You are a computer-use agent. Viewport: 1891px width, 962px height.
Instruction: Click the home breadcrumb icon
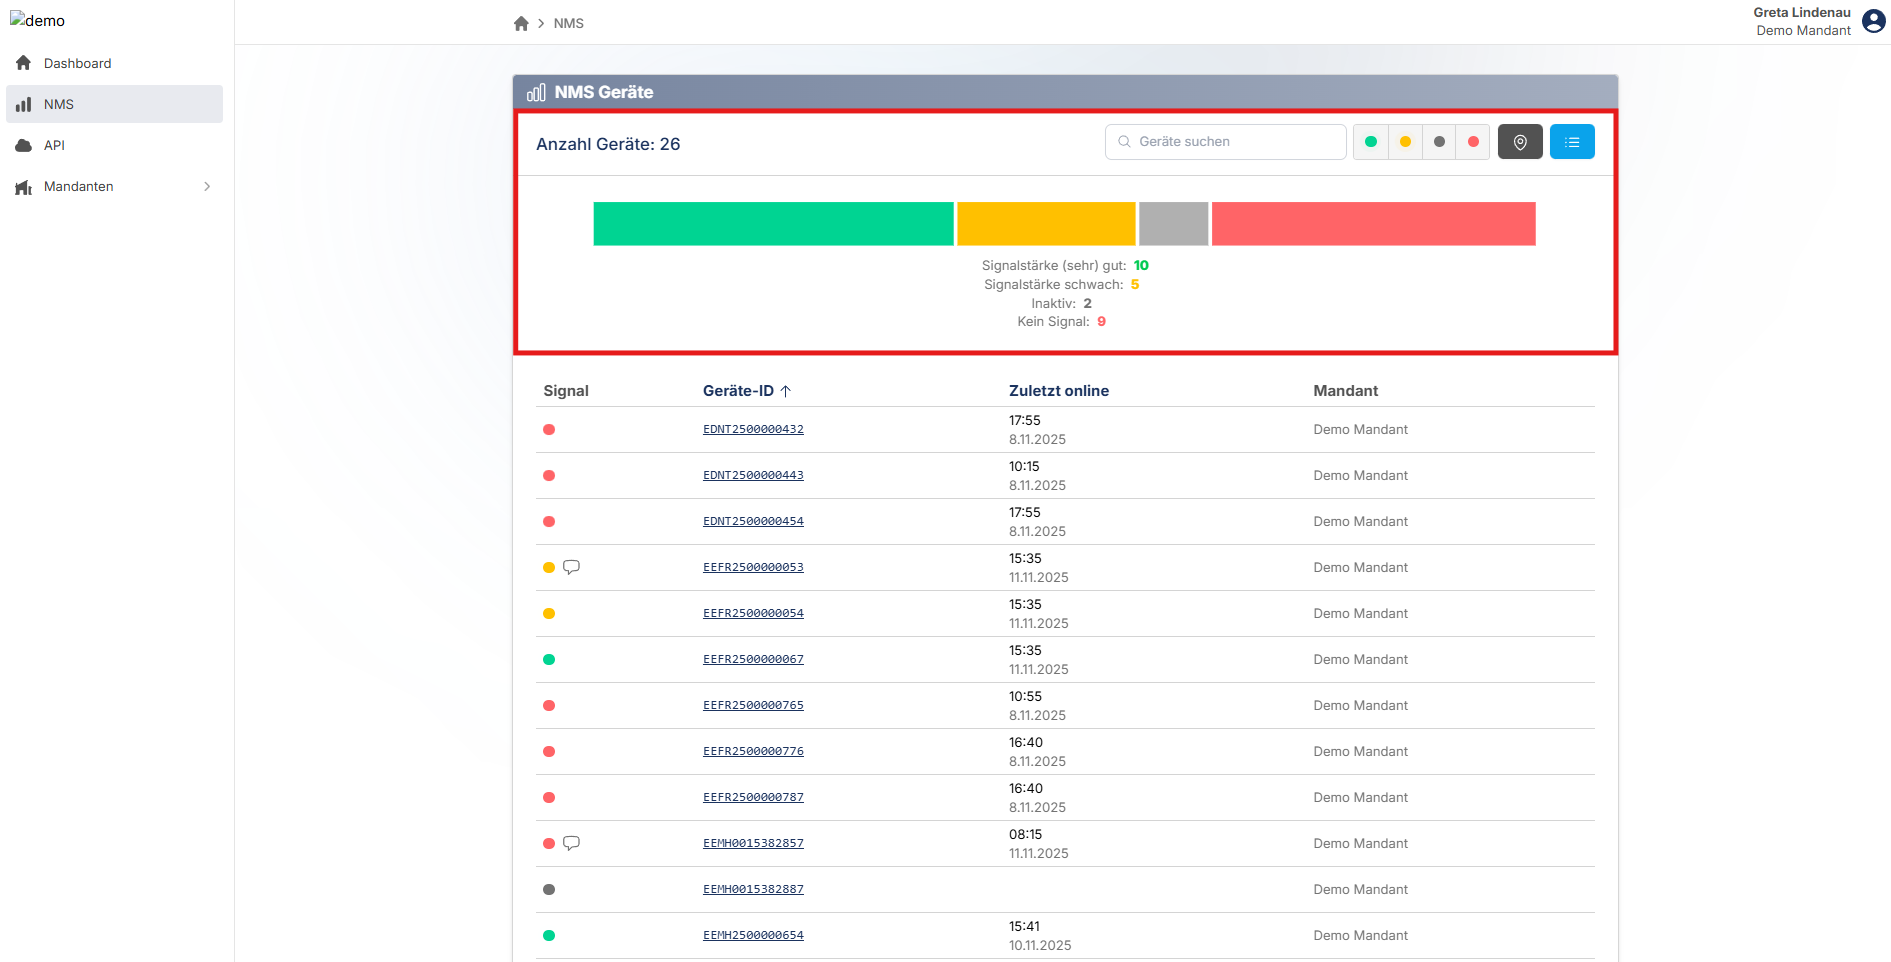(521, 24)
